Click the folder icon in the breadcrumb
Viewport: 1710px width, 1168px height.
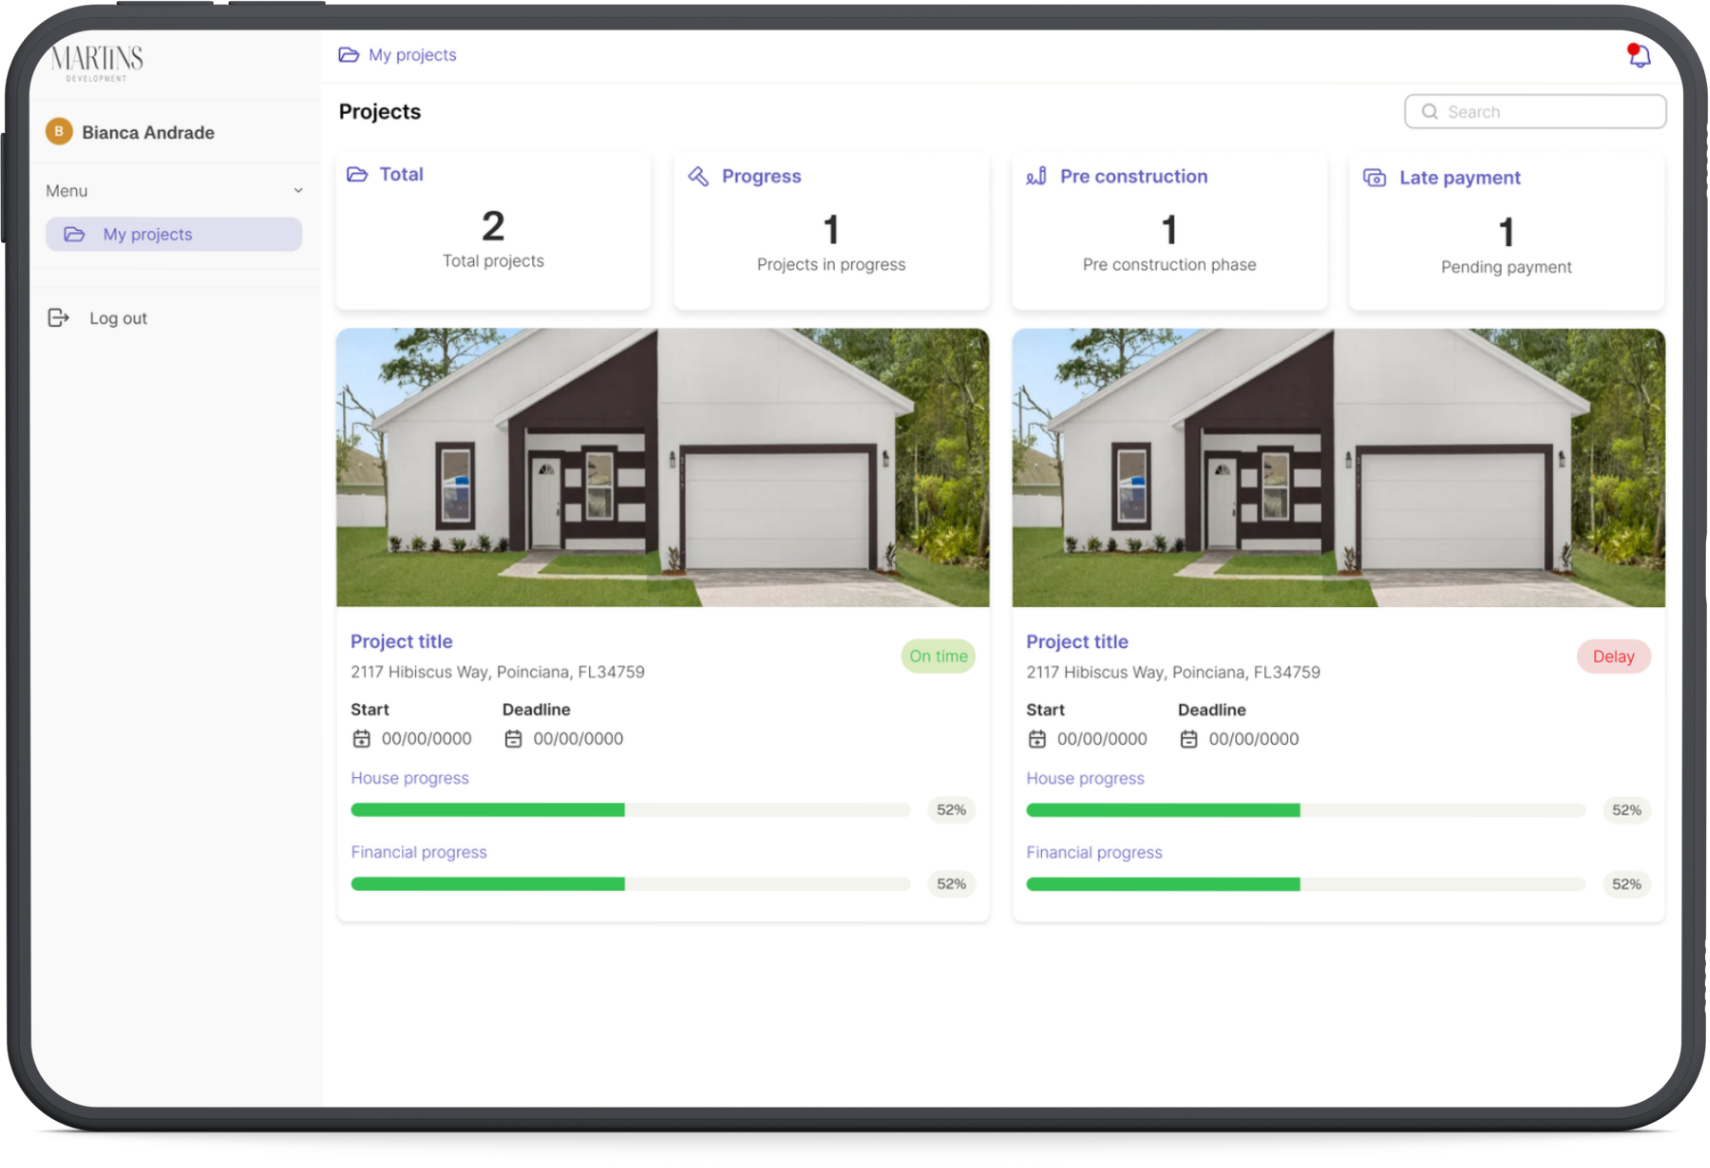[348, 55]
